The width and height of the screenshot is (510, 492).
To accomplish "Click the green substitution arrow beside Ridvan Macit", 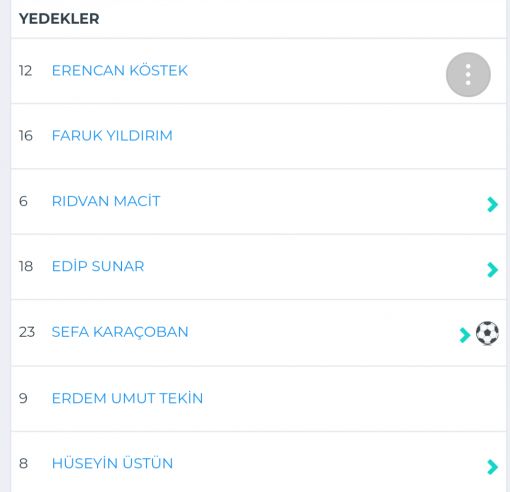I will coord(492,204).
